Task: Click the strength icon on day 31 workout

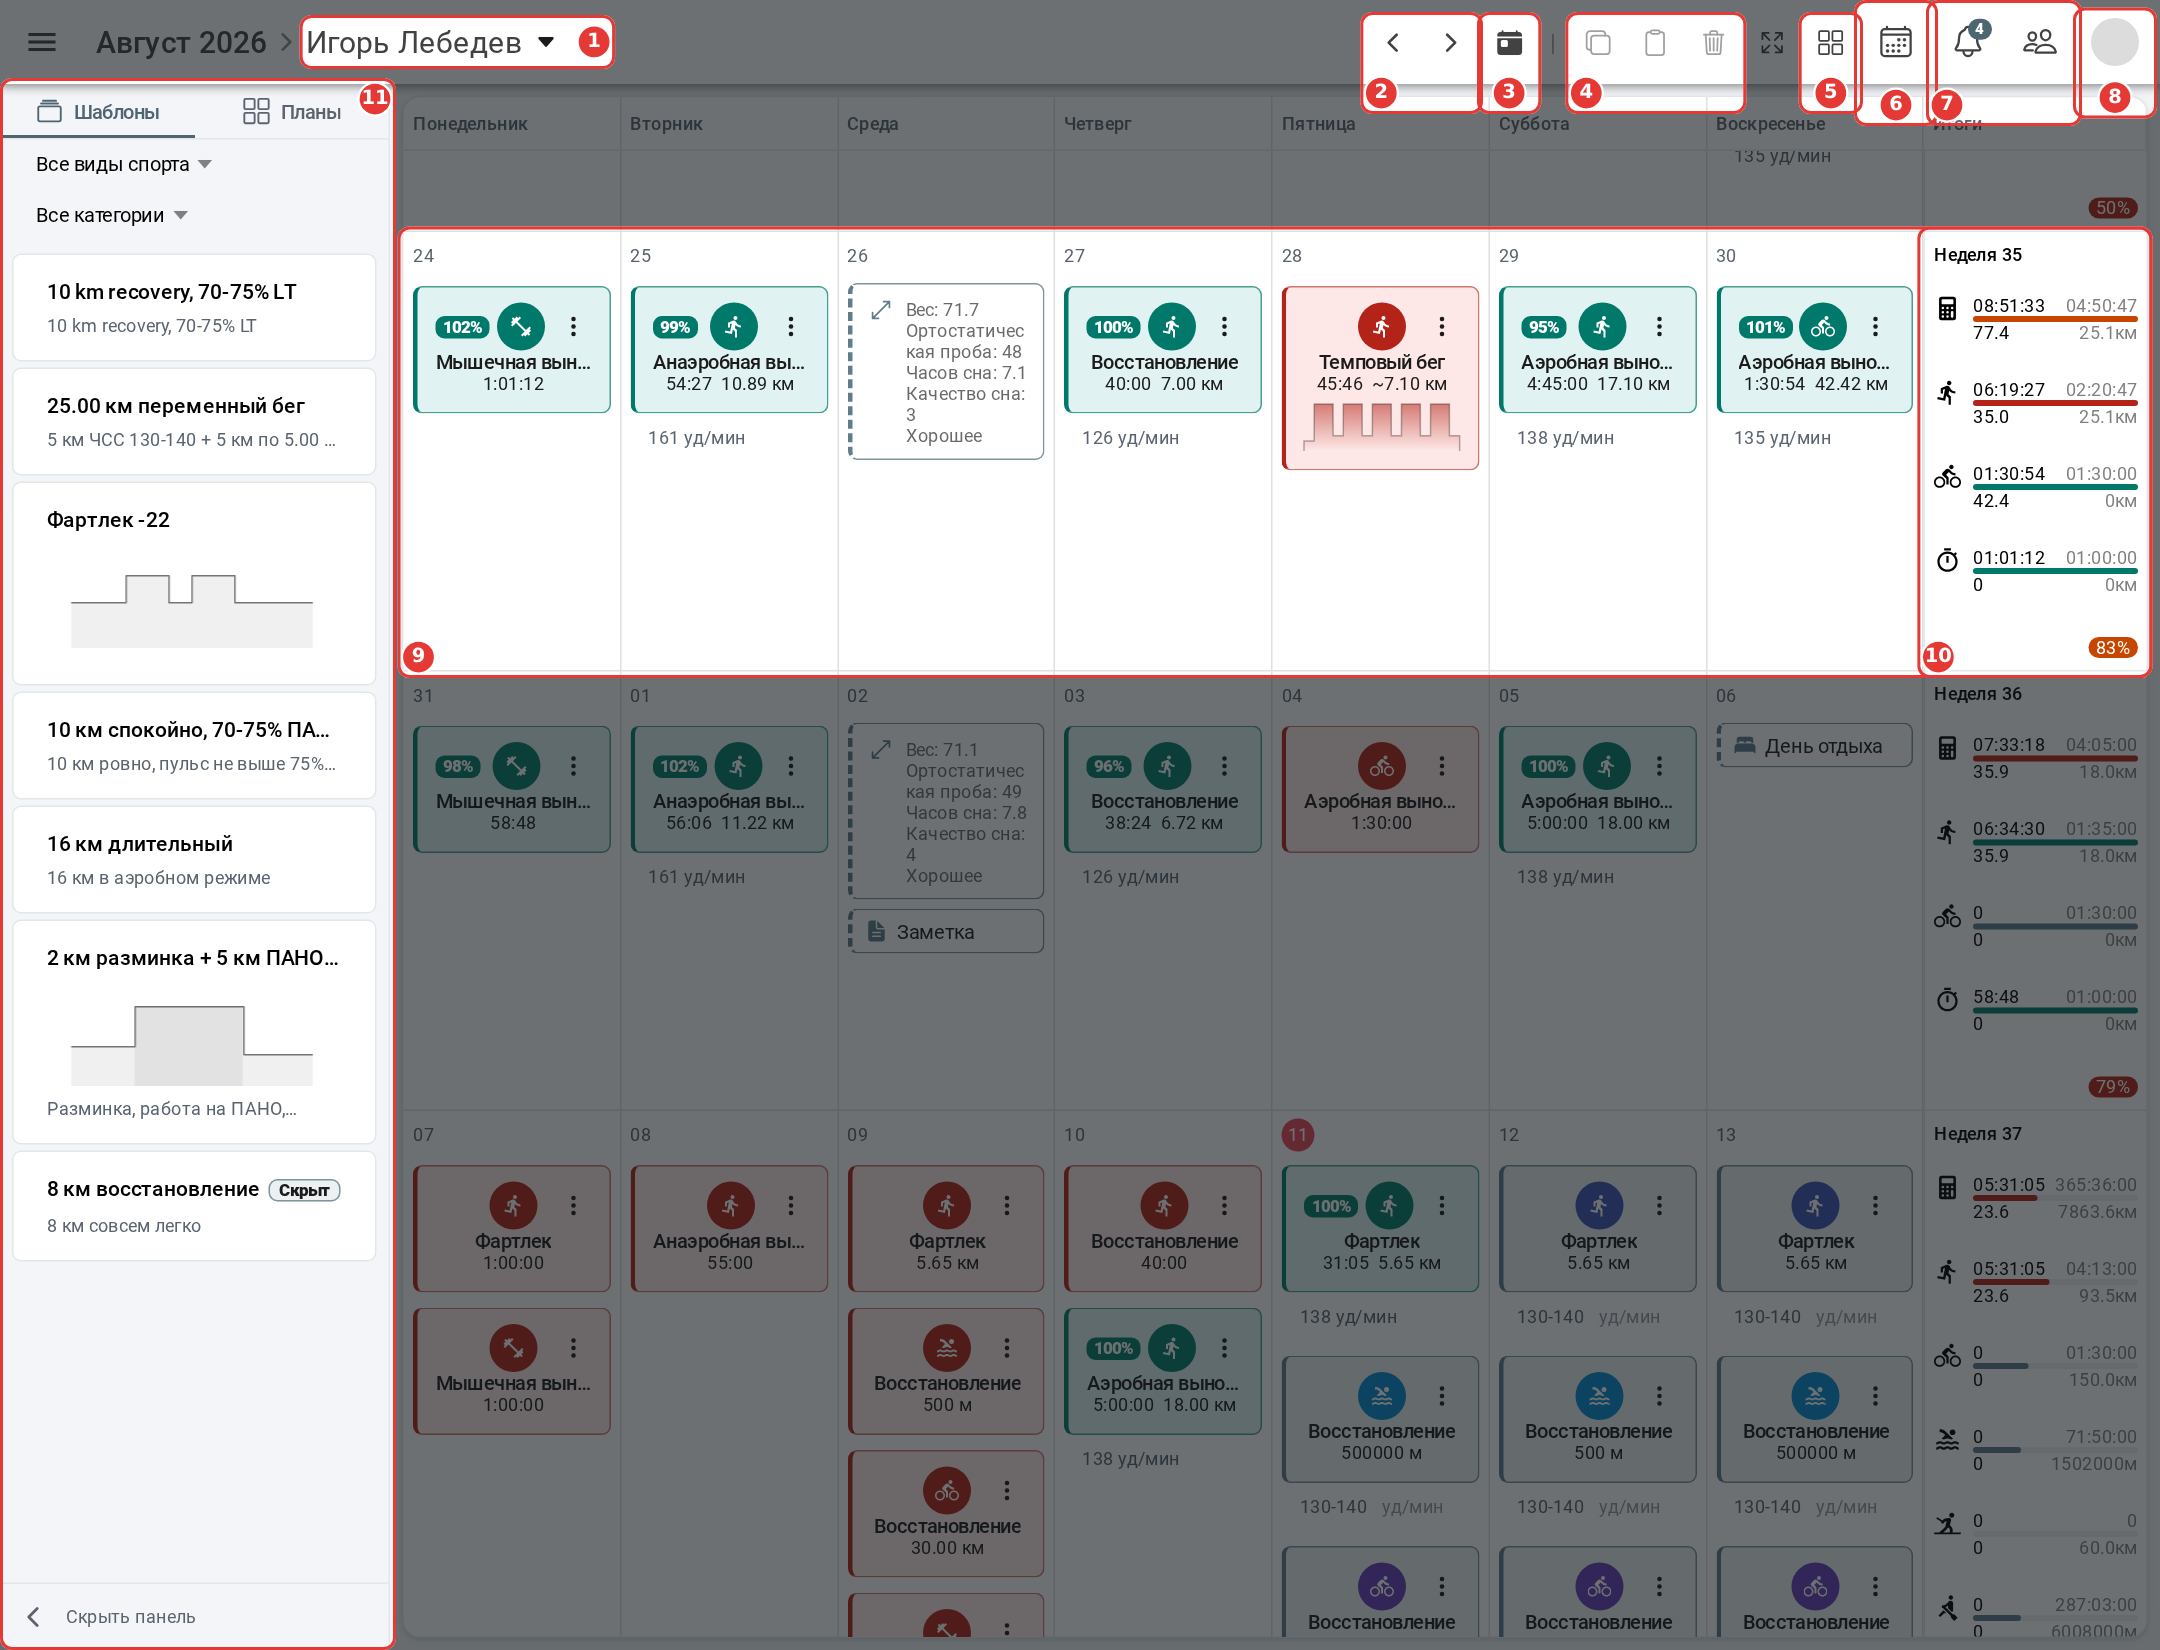Action: (x=516, y=766)
